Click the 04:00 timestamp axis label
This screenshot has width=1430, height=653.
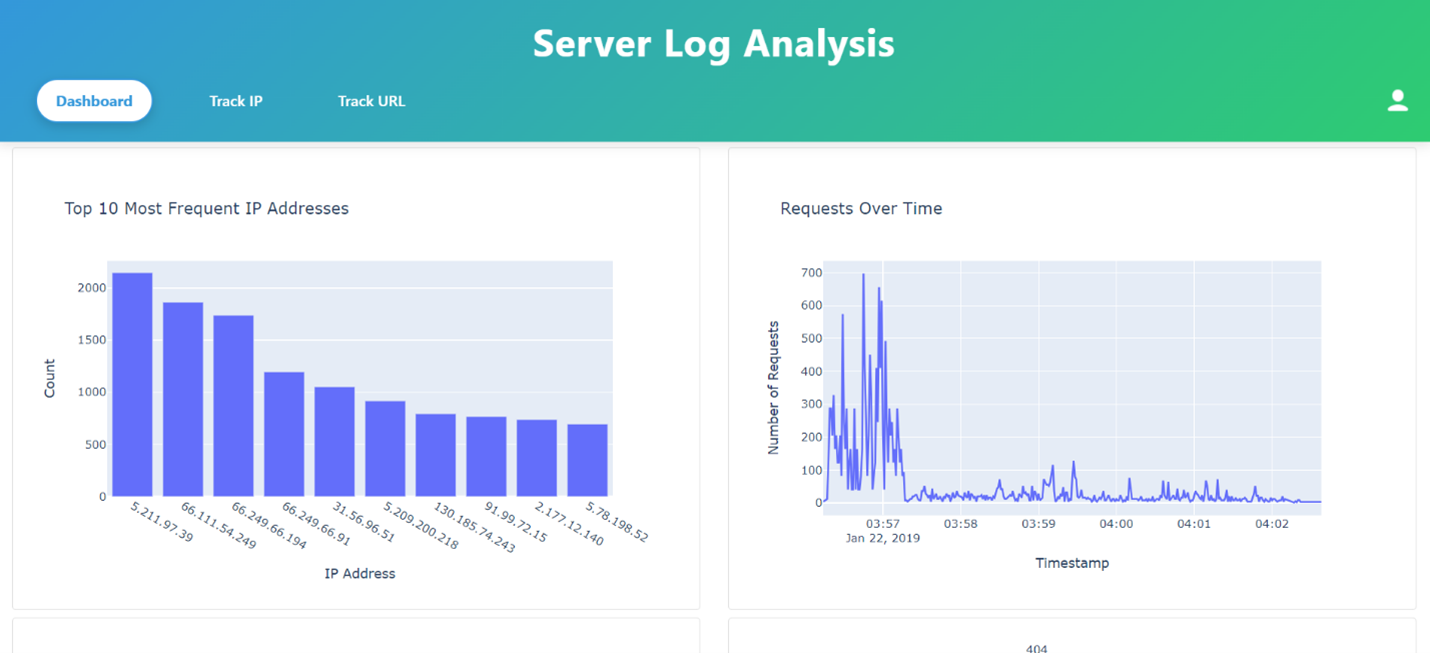(x=1116, y=523)
